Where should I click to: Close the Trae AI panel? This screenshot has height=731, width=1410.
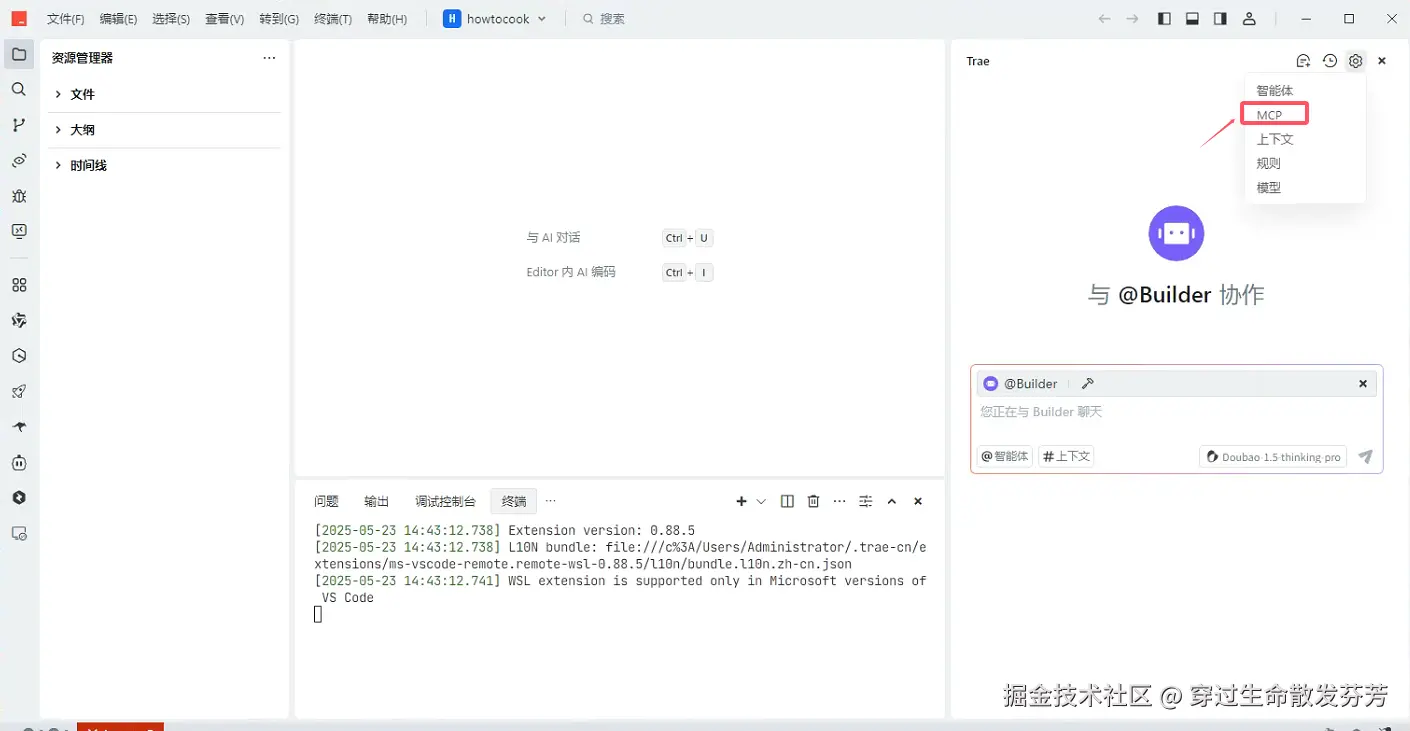1382,61
